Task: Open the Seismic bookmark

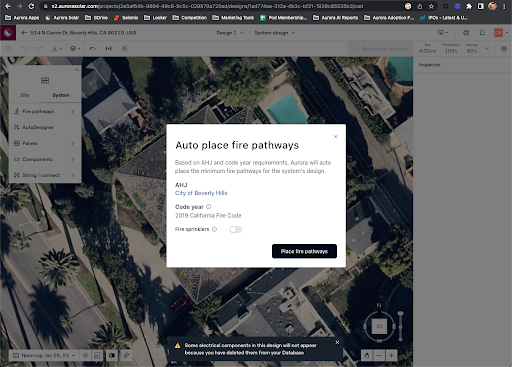Action: click(126, 18)
